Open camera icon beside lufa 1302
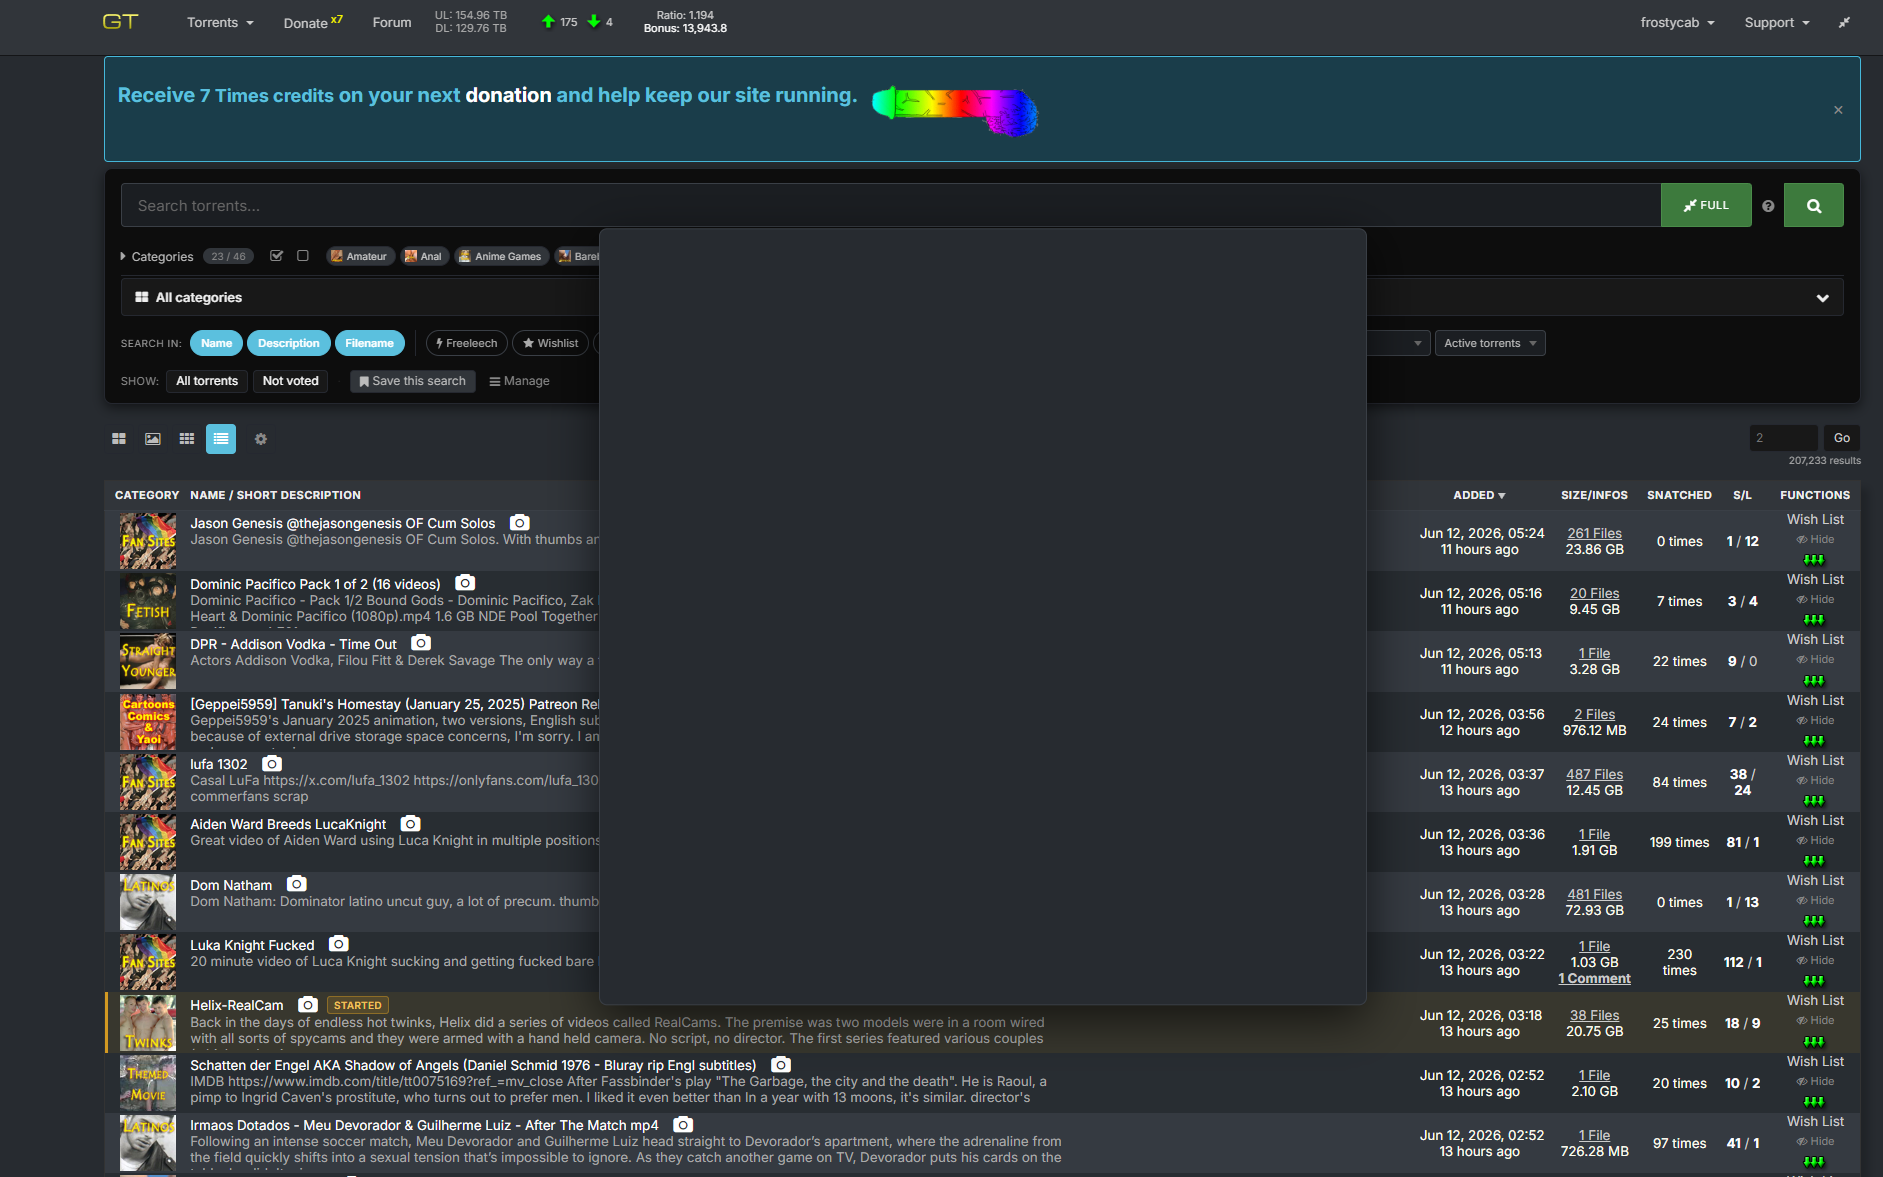Viewport: 1883px width, 1177px height. coord(271,763)
